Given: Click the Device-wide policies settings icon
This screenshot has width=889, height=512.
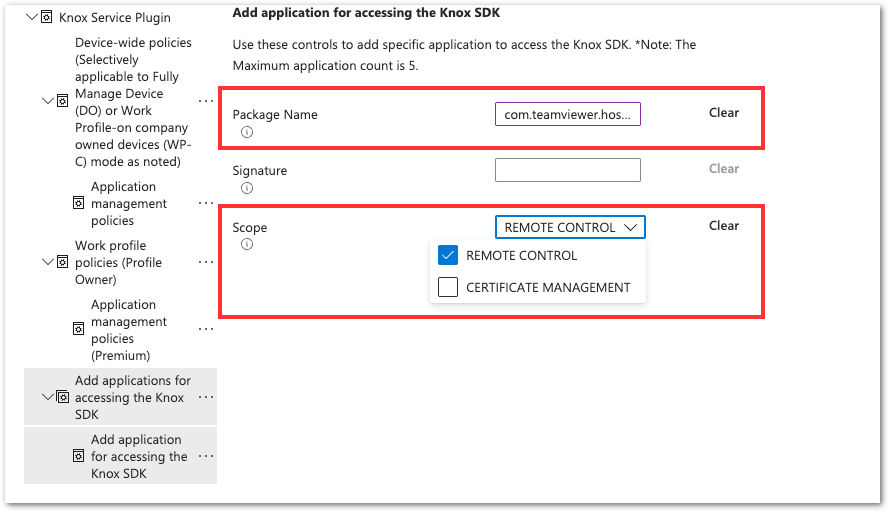Looking at the screenshot, I should (62, 101).
